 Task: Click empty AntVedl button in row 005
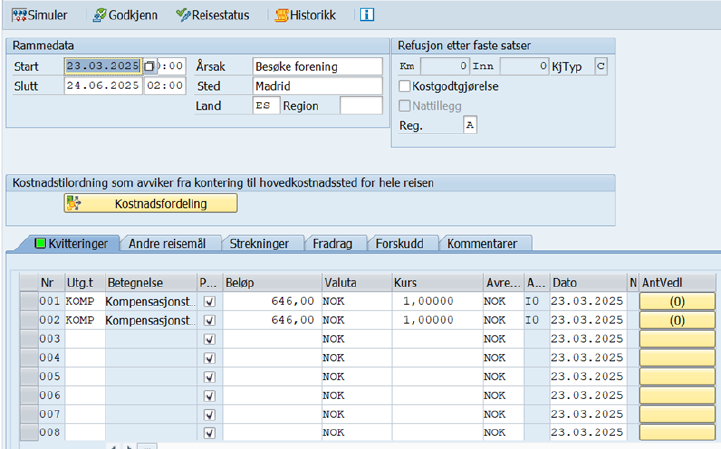pos(677,377)
